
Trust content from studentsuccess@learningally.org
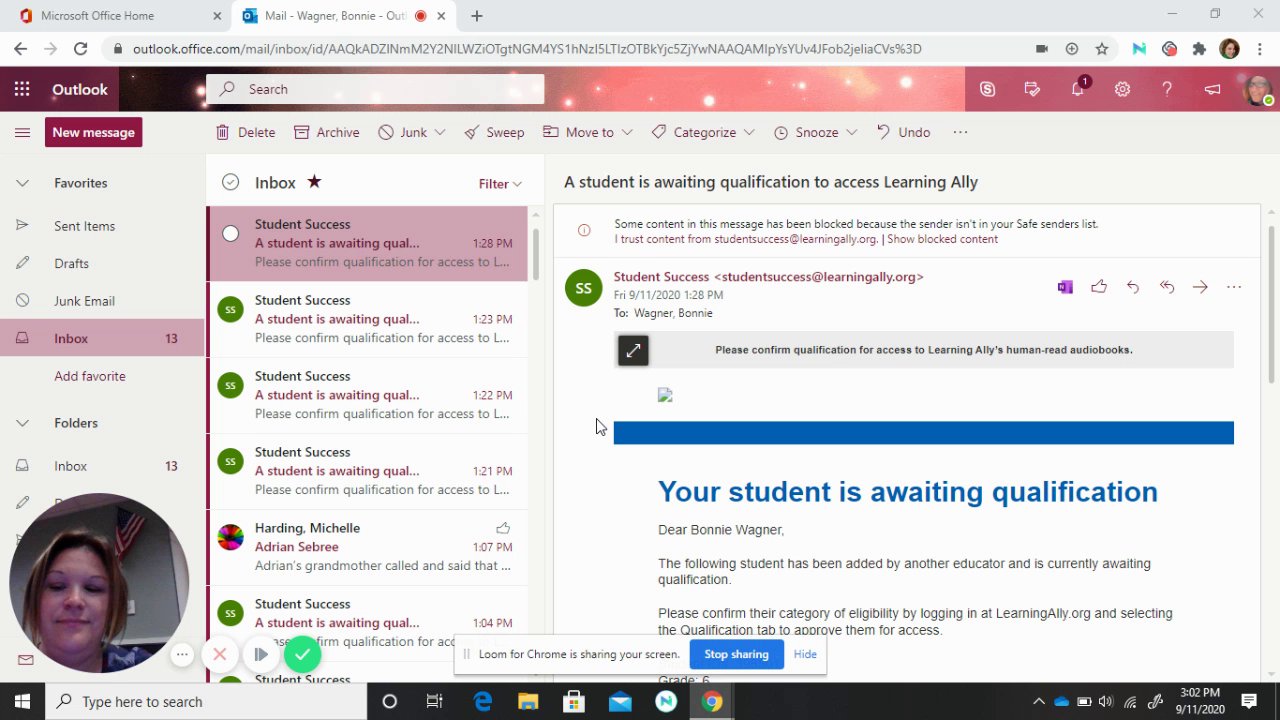click(745, 239)
